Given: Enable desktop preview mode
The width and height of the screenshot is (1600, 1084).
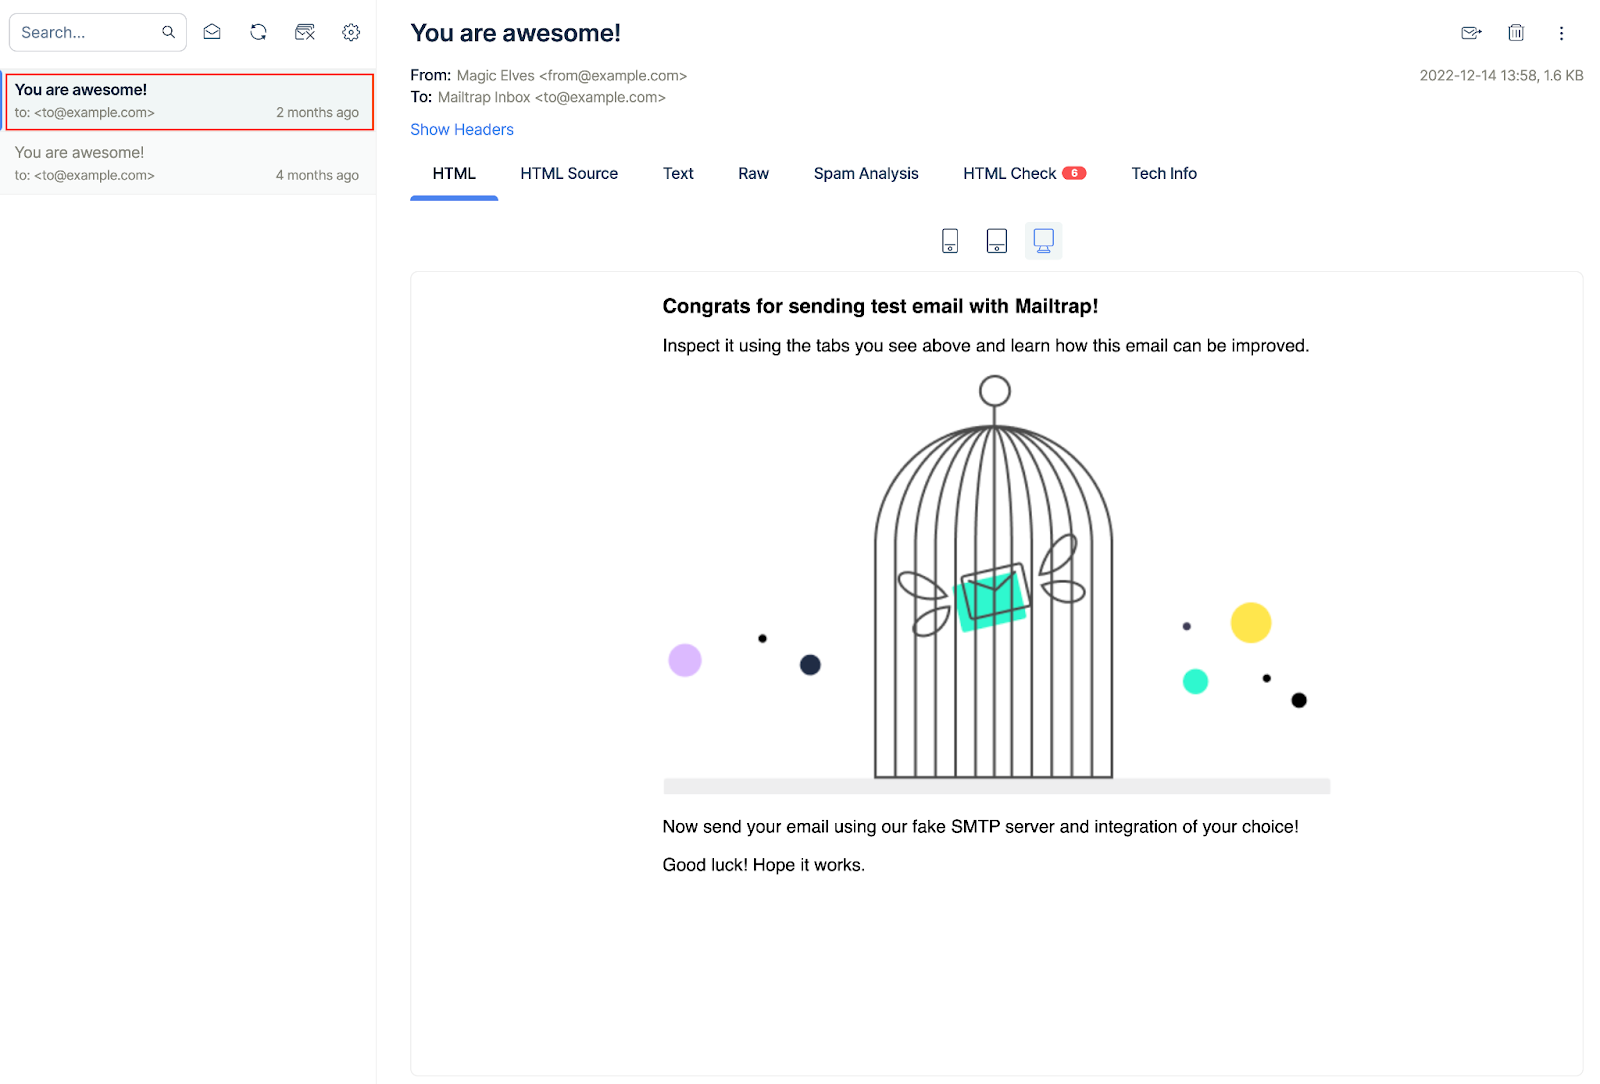Looking at the screenshot, I should click(x=1043, y=240).
